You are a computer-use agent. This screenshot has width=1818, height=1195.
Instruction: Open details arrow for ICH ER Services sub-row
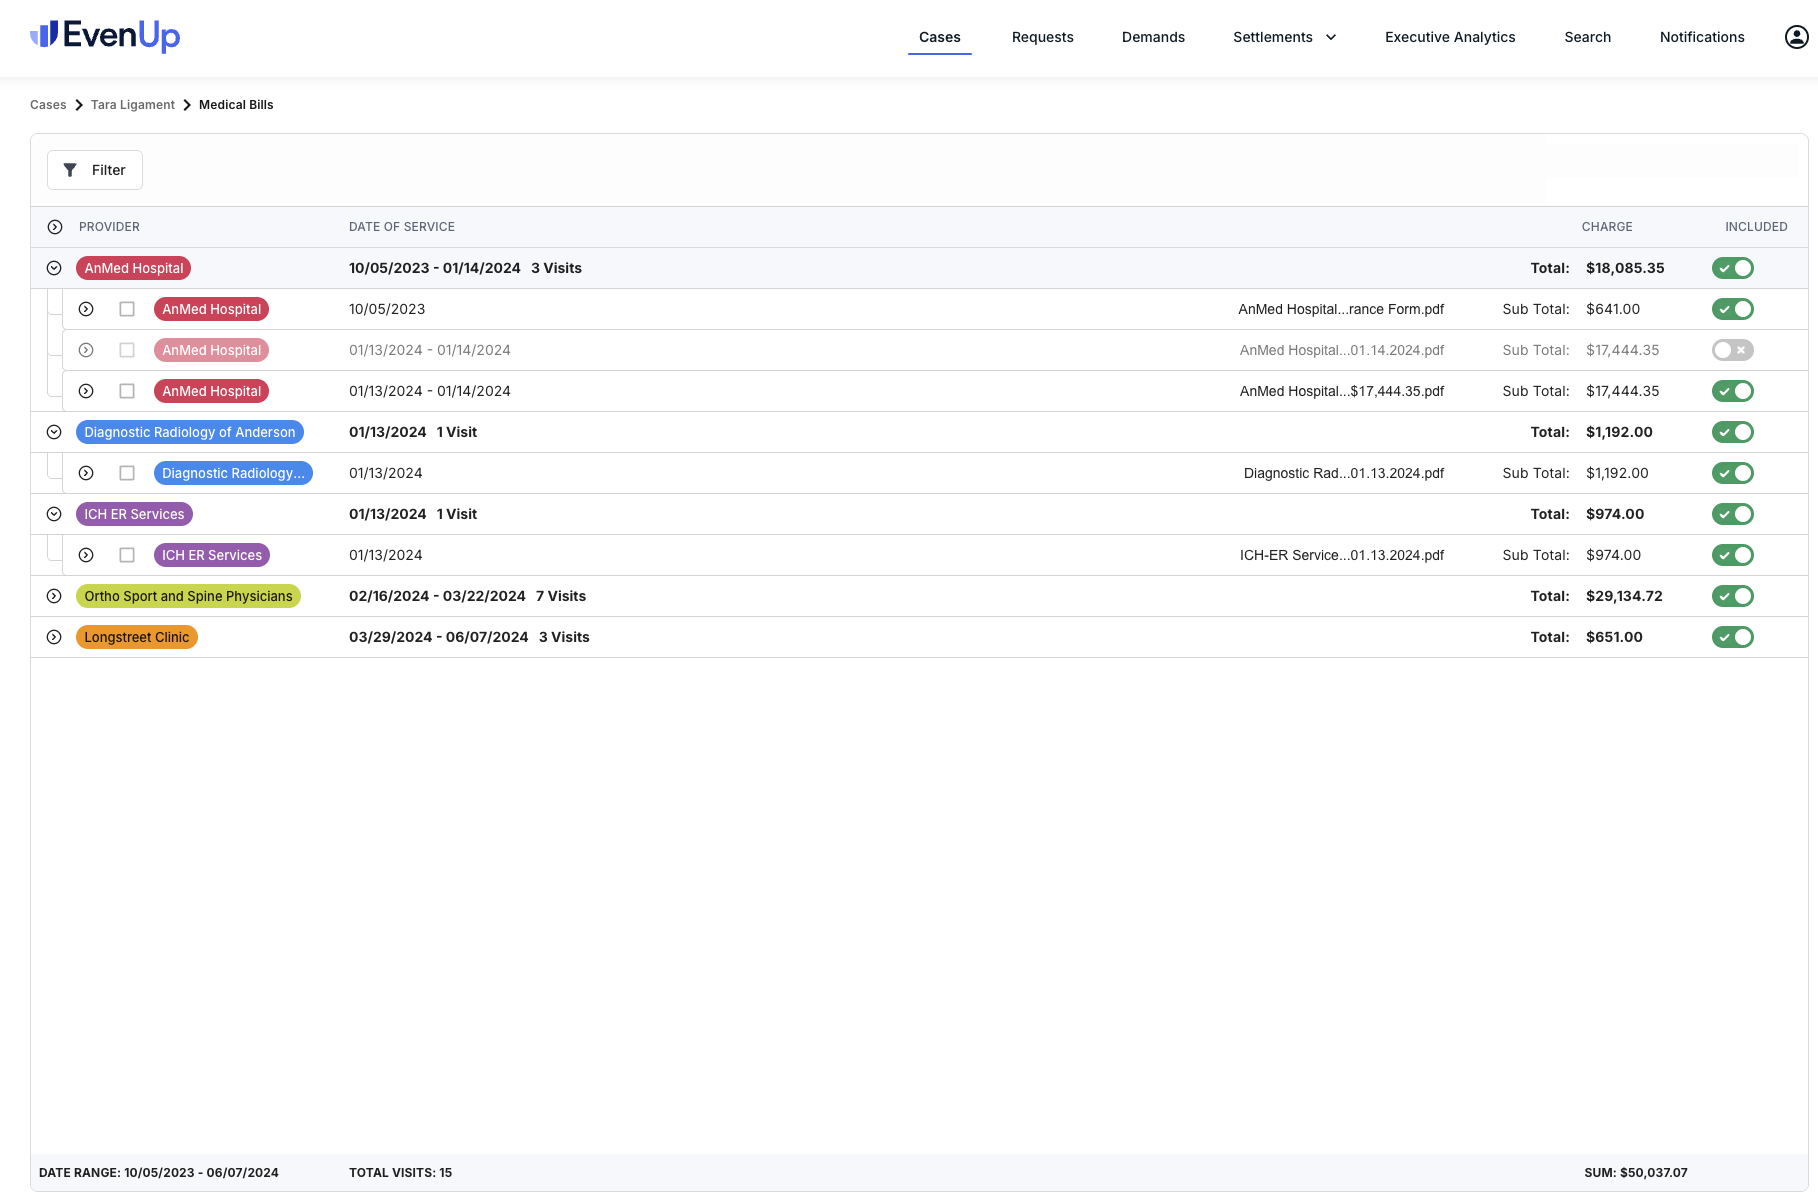[86, 555]
